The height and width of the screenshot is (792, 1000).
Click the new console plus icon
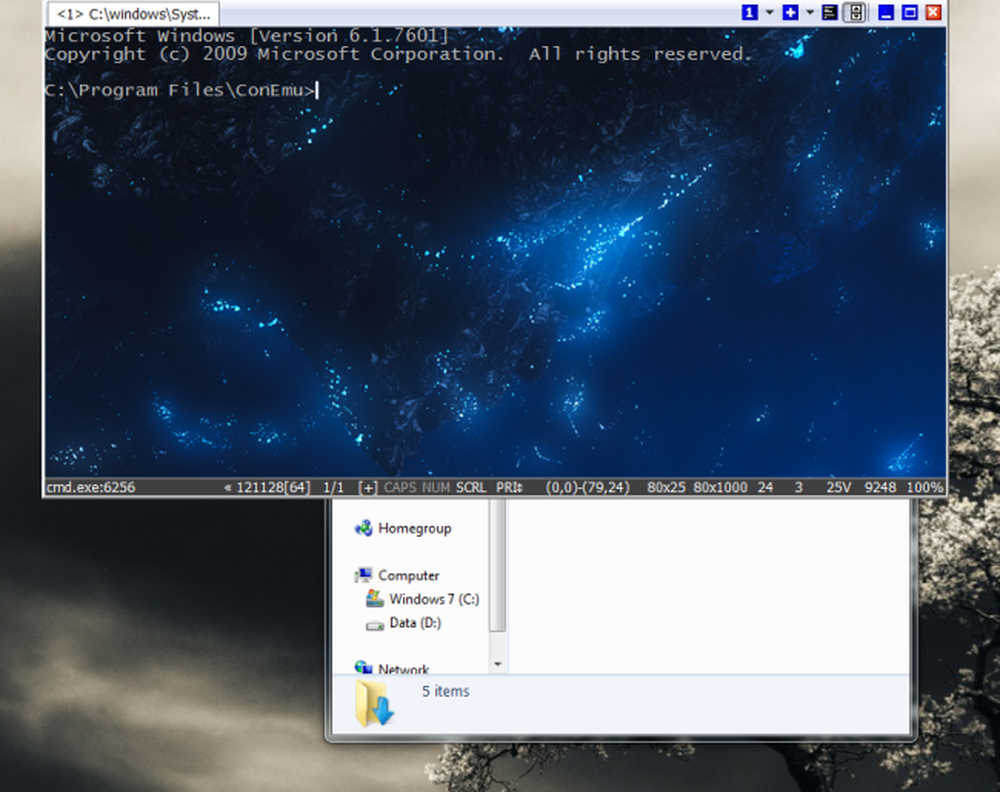[x=790, y=12]
